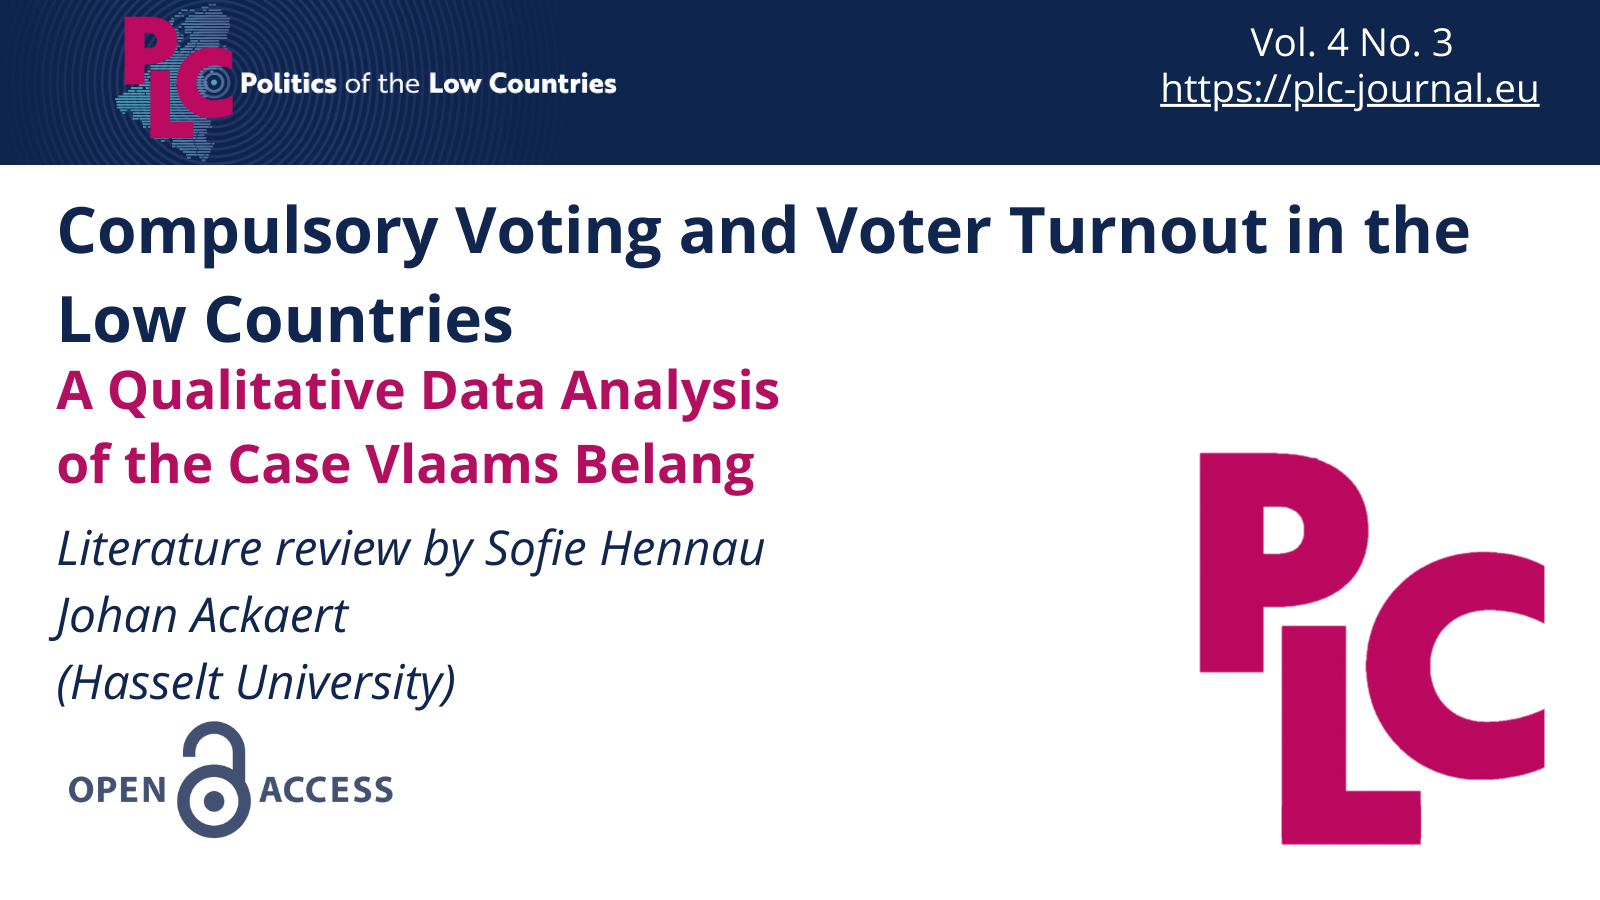The image size is (1600, 900).
Task: Open the https://plc-journal.eu link
Action: coord(1349,88)
